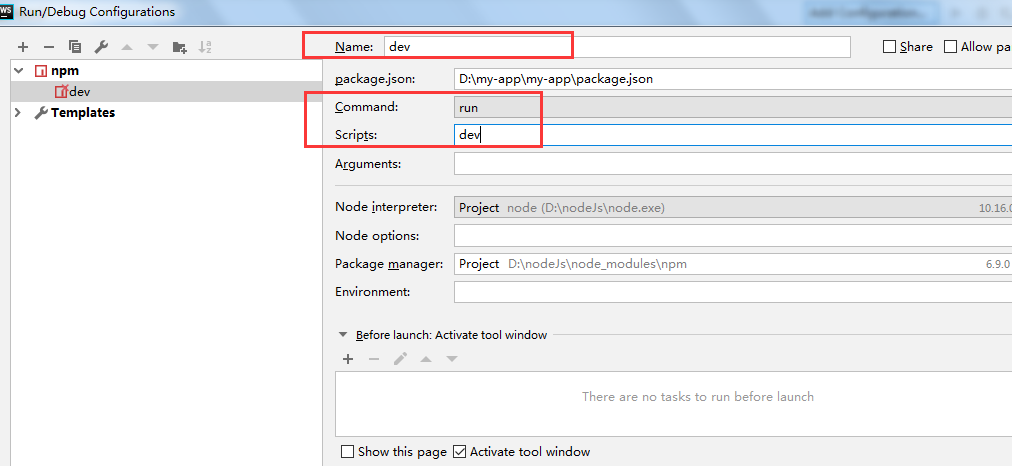1012x466 pixels.
Task: Uncheck Activate tool window
Action: pyautogui.click(x=460, y=451)
